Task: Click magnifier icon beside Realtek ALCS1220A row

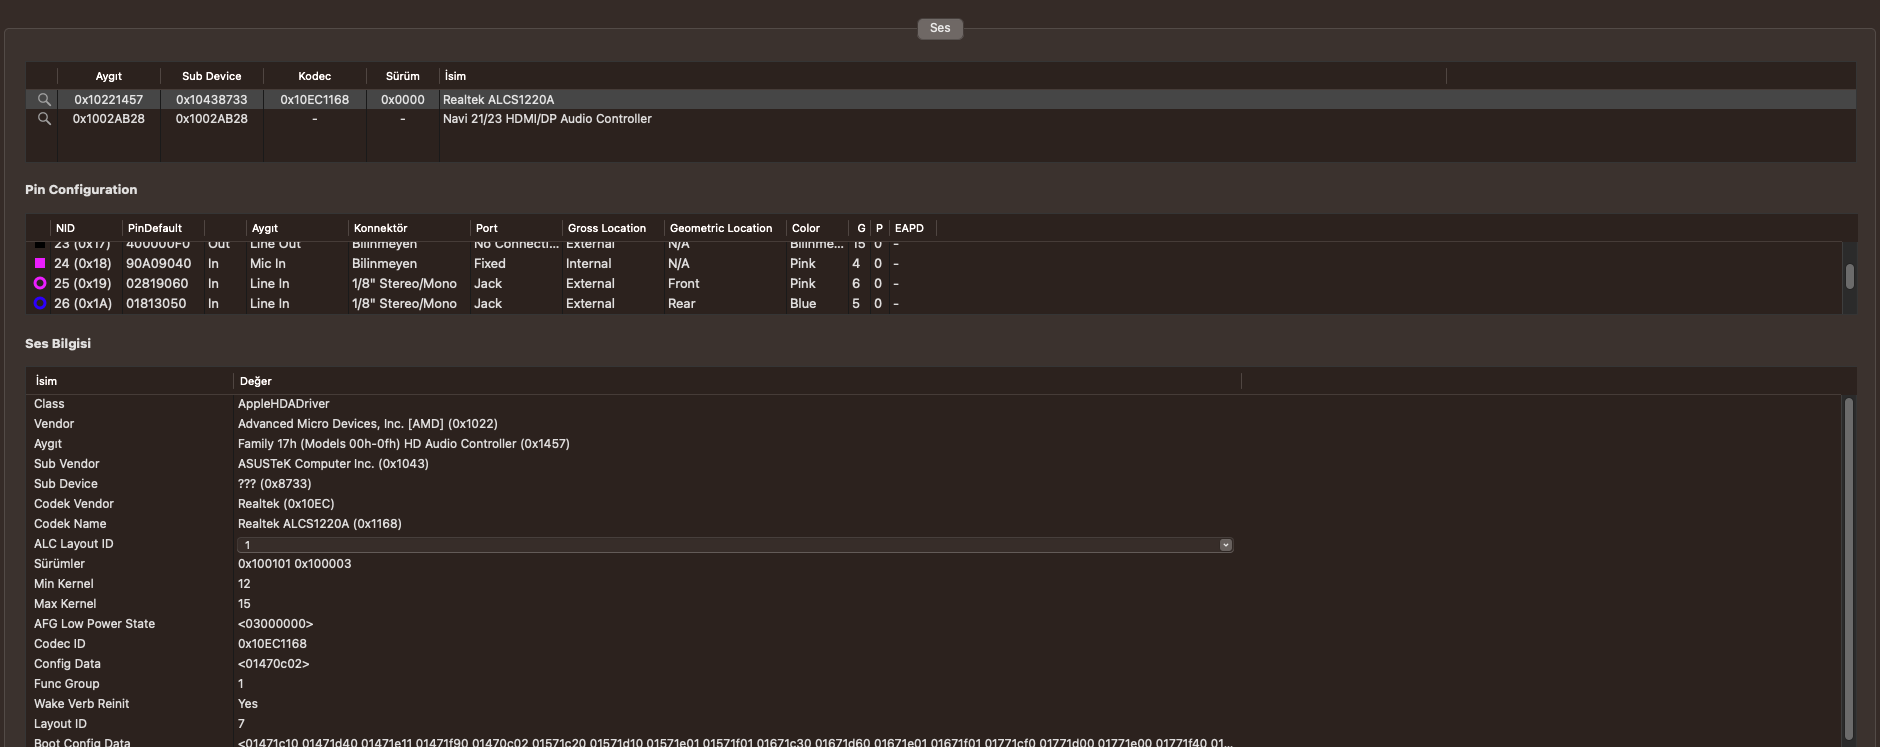Action: coord(43,100)
